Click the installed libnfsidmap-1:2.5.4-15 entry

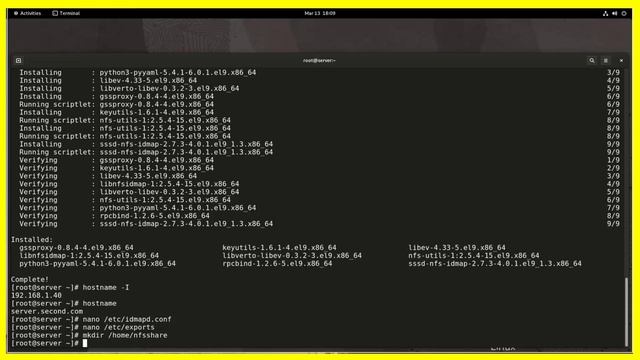coord(89,256)
